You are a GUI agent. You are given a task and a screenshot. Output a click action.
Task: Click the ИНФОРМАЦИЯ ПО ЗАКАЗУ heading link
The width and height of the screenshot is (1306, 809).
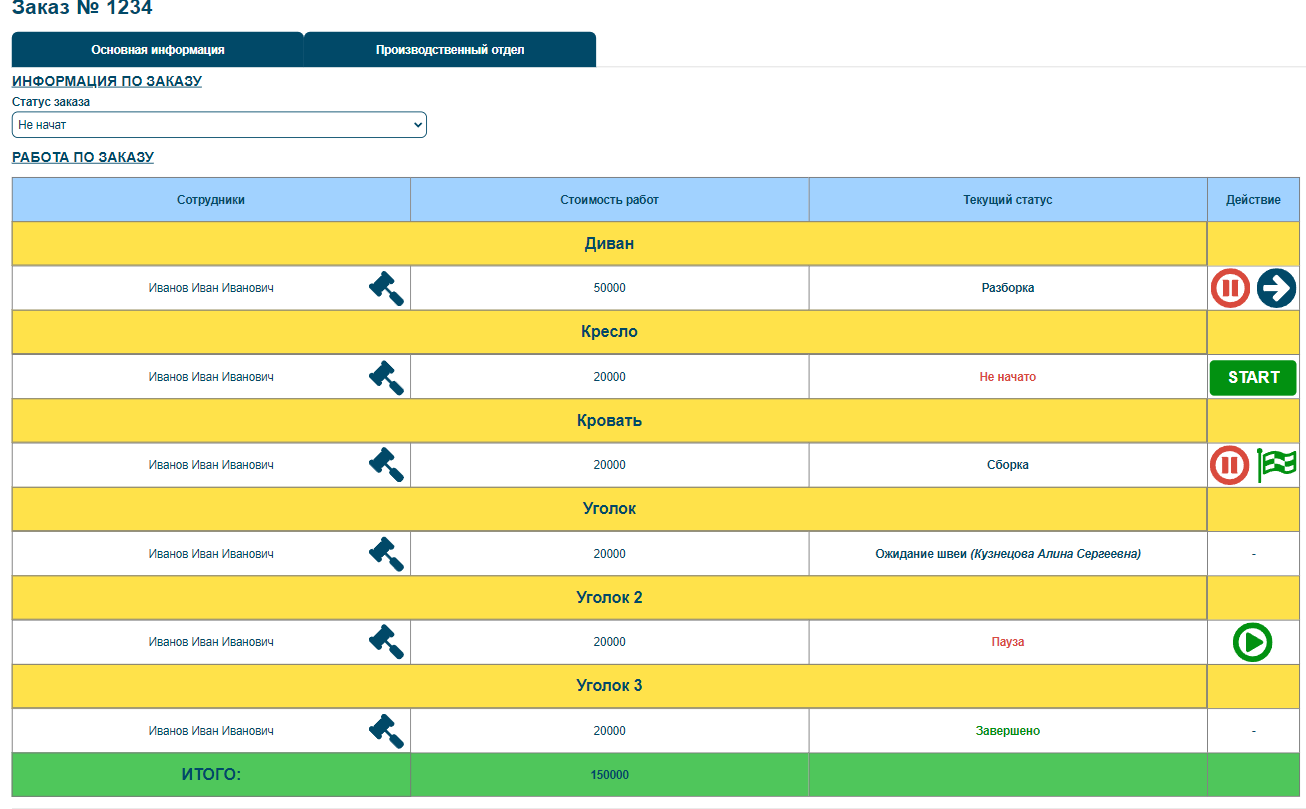tap(107, 81)
